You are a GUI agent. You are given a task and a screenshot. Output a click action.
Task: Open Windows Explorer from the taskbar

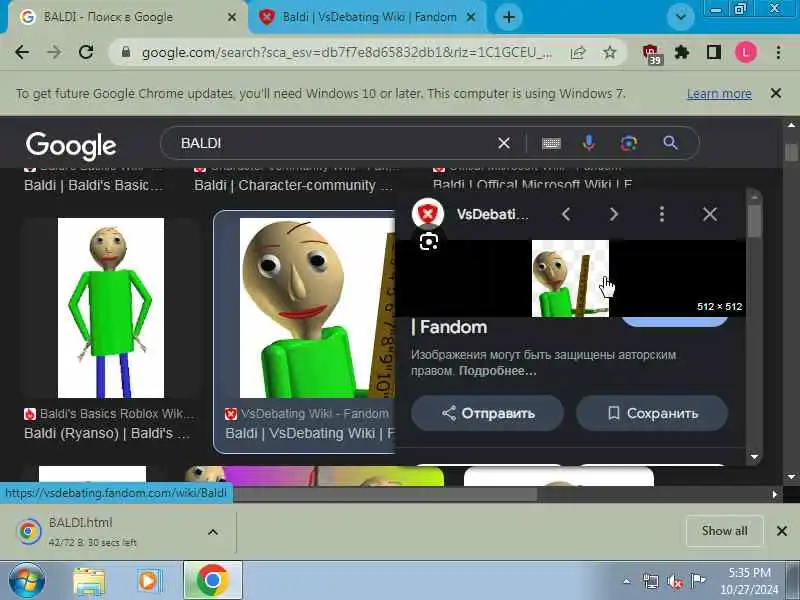point(89,581)
